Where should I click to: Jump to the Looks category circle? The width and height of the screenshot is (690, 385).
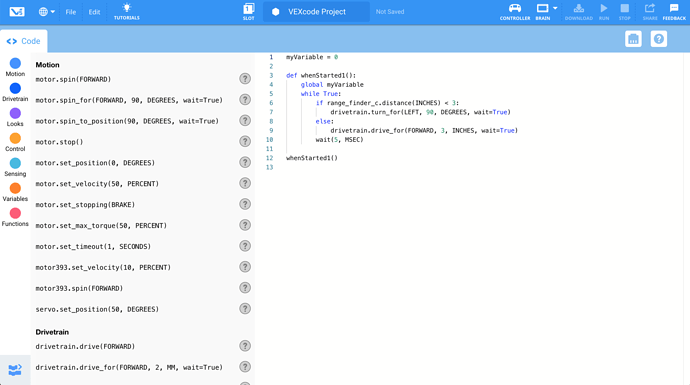pos(15,114)
